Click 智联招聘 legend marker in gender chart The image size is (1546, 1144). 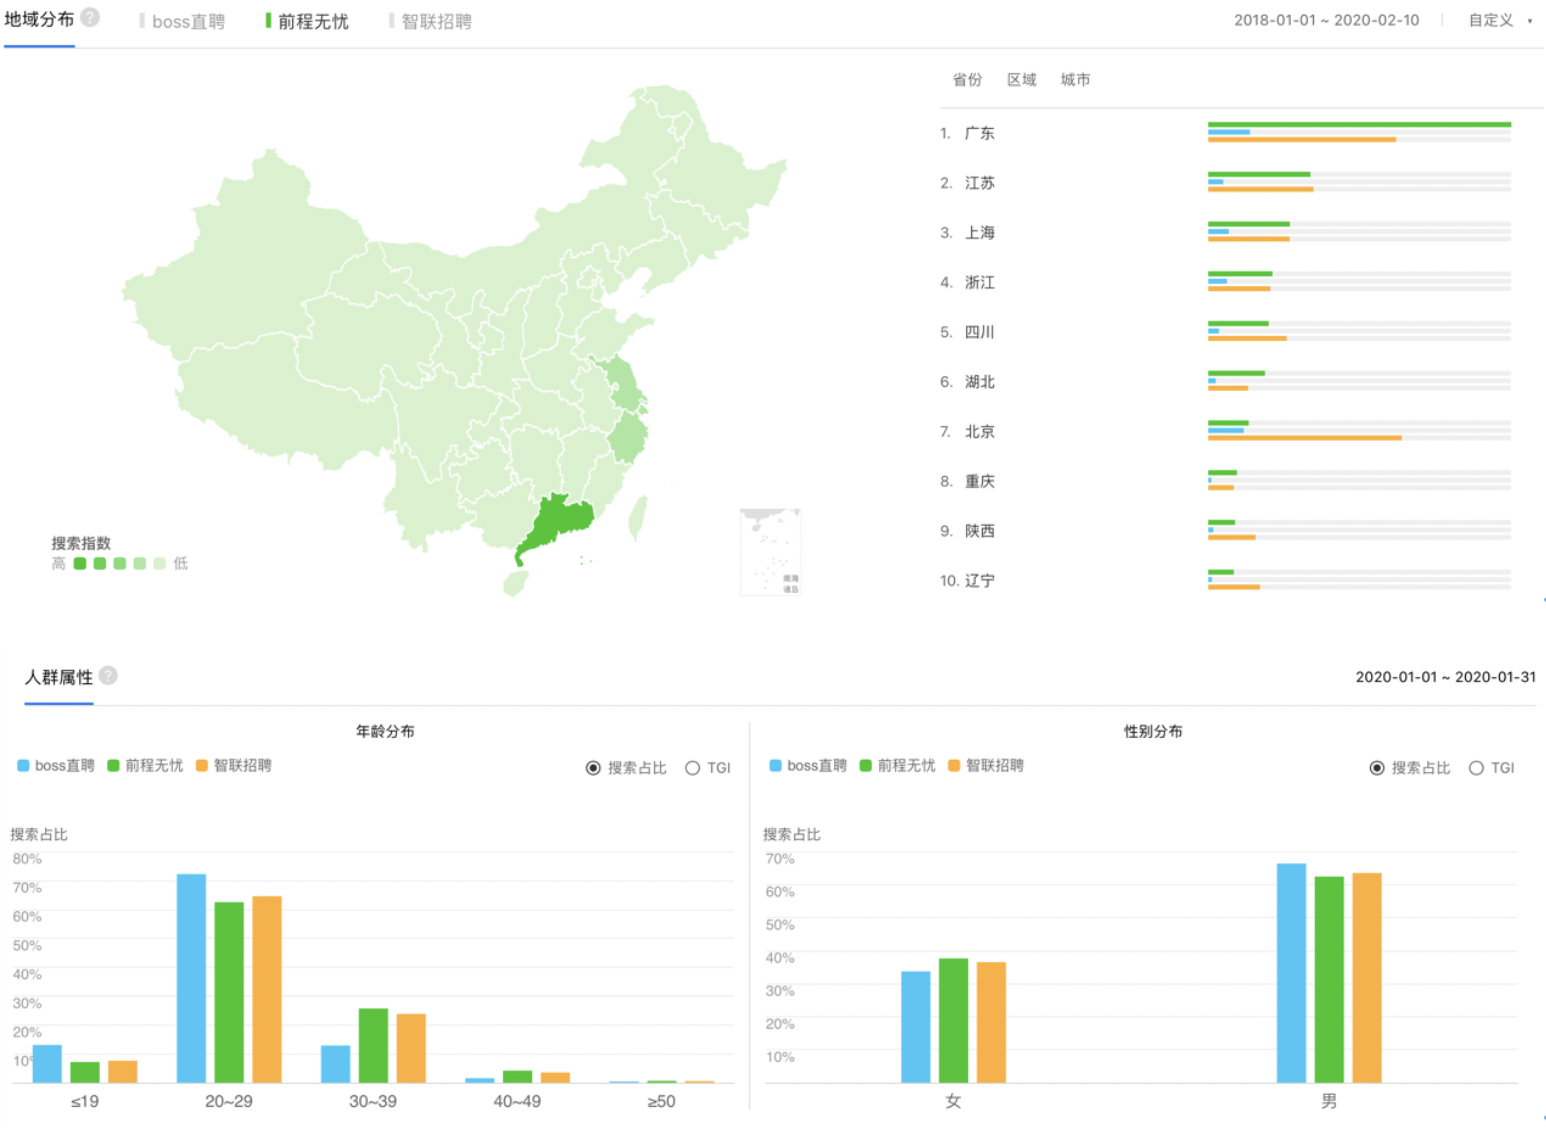click(x=953, y=766)
